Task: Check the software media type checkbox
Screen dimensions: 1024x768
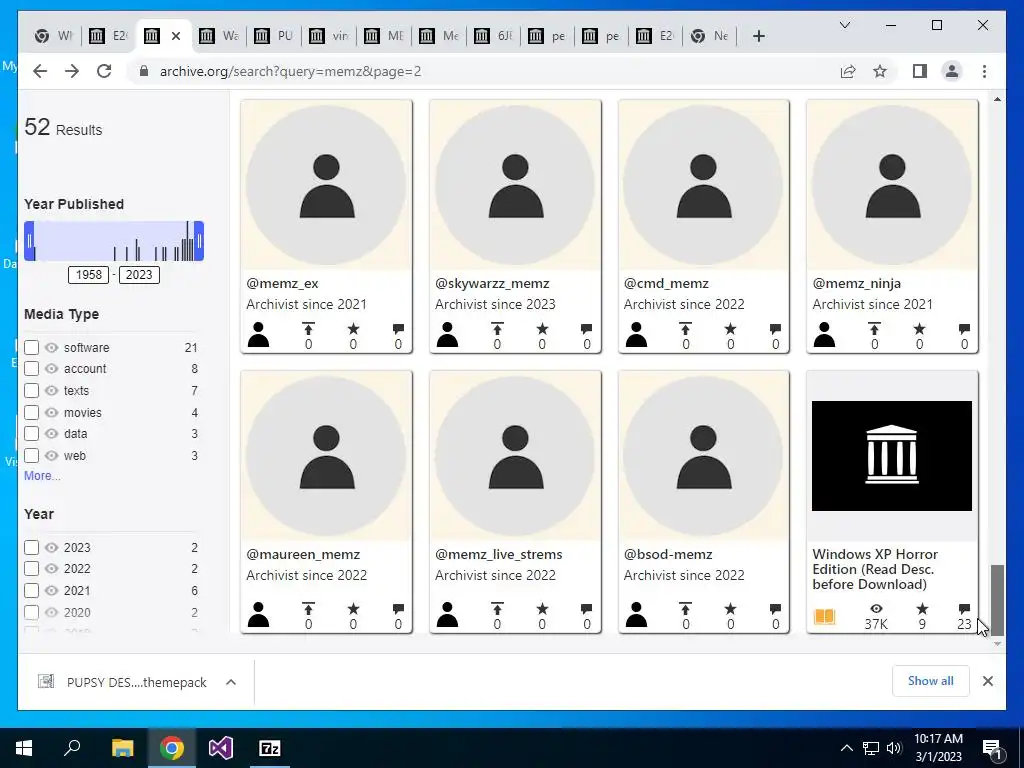Action: (31, 347)
